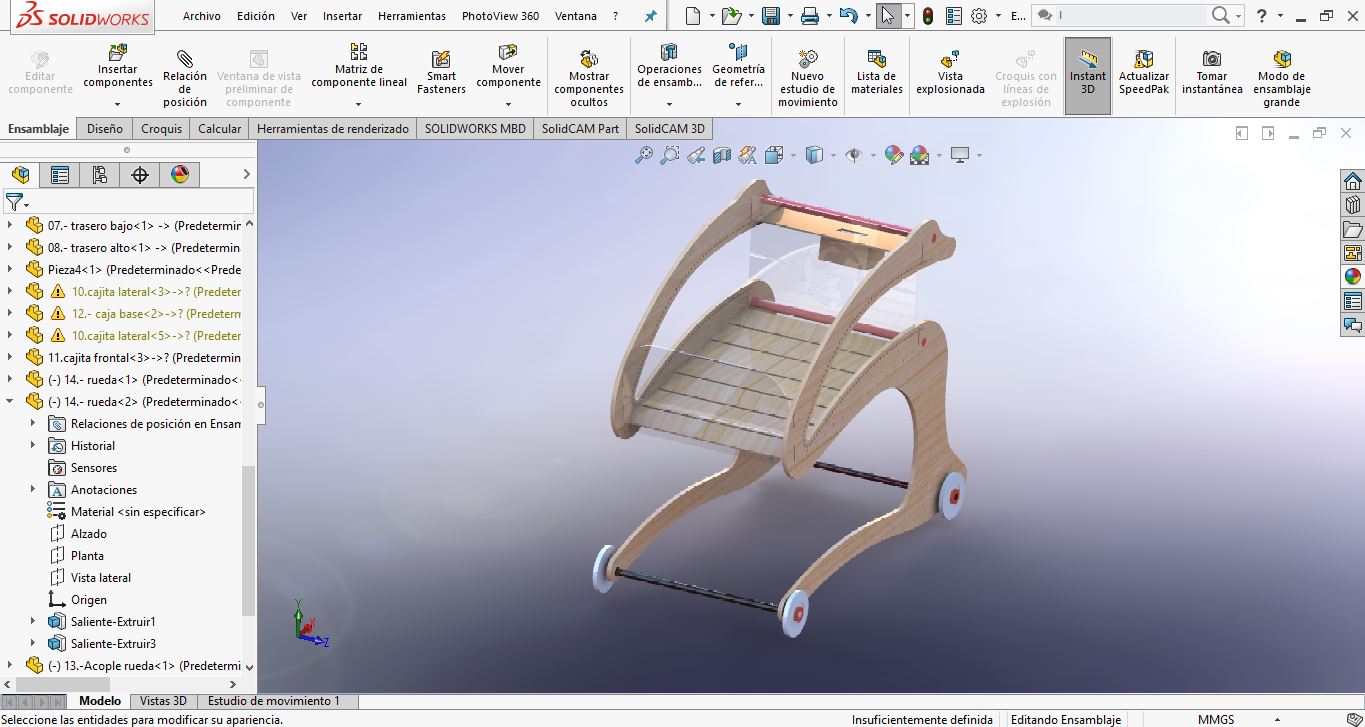Image resolution: width=1365 pixels, height=727 pixels.
Task: Click the help question mark button
Action: 1263,16
